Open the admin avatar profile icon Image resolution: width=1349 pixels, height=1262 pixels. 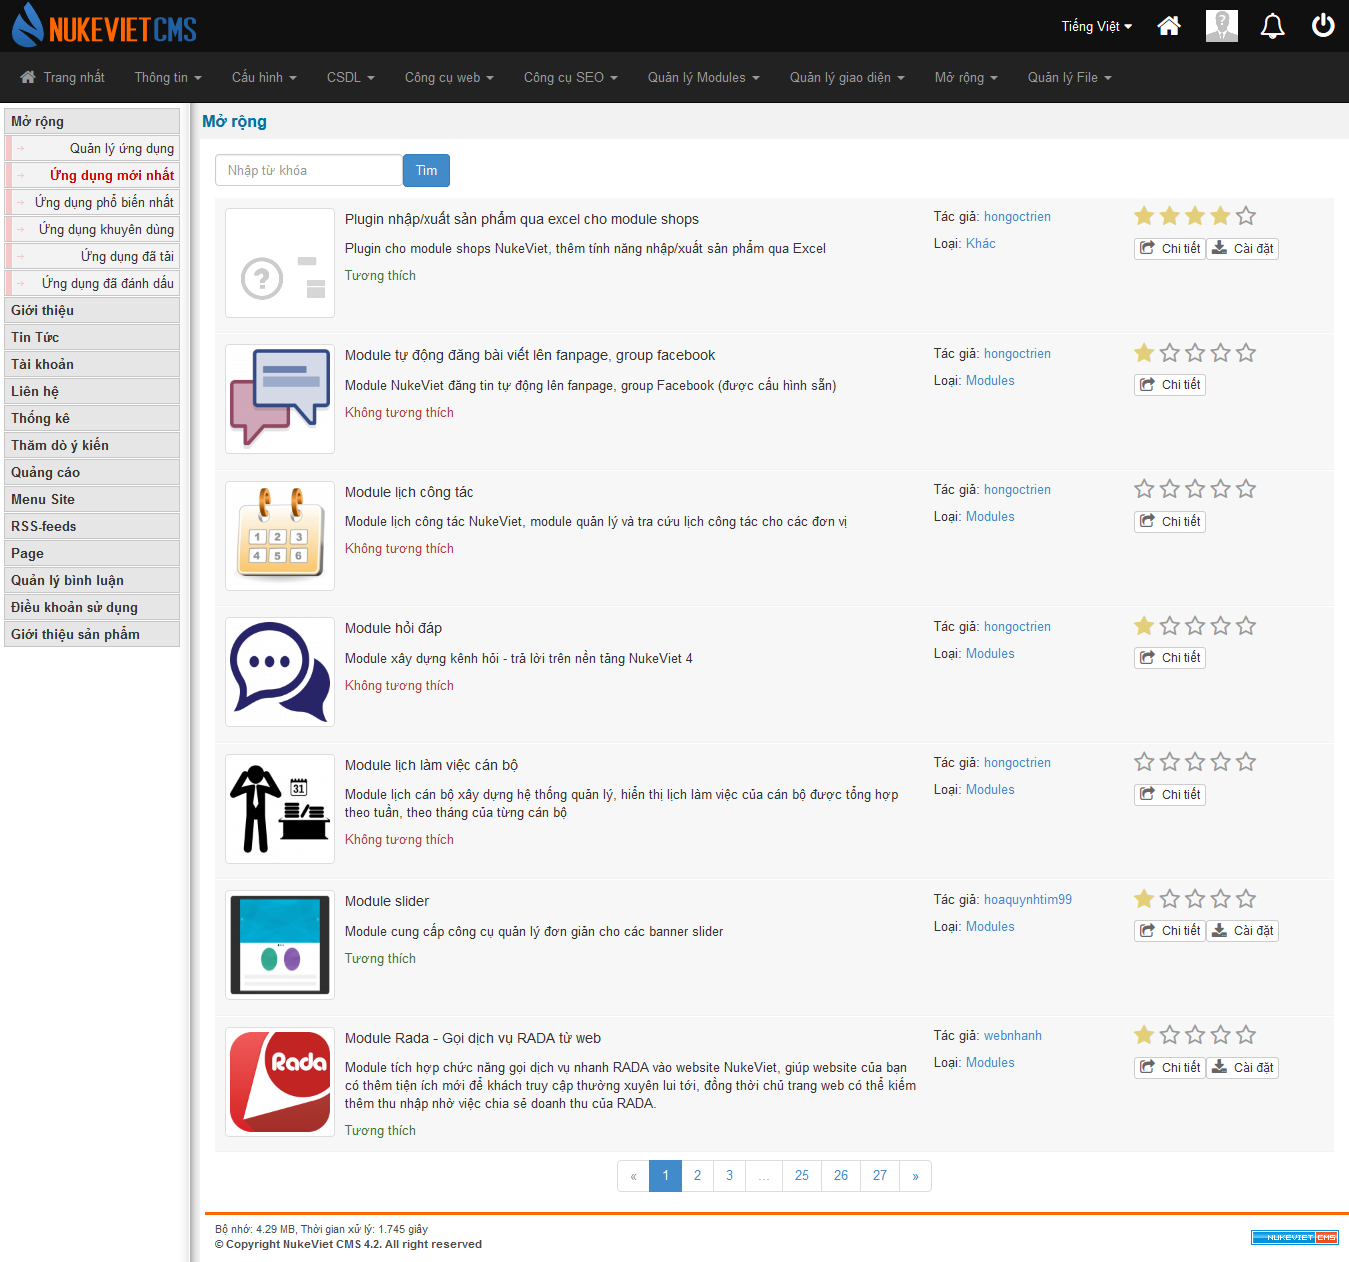point(1222,26)
